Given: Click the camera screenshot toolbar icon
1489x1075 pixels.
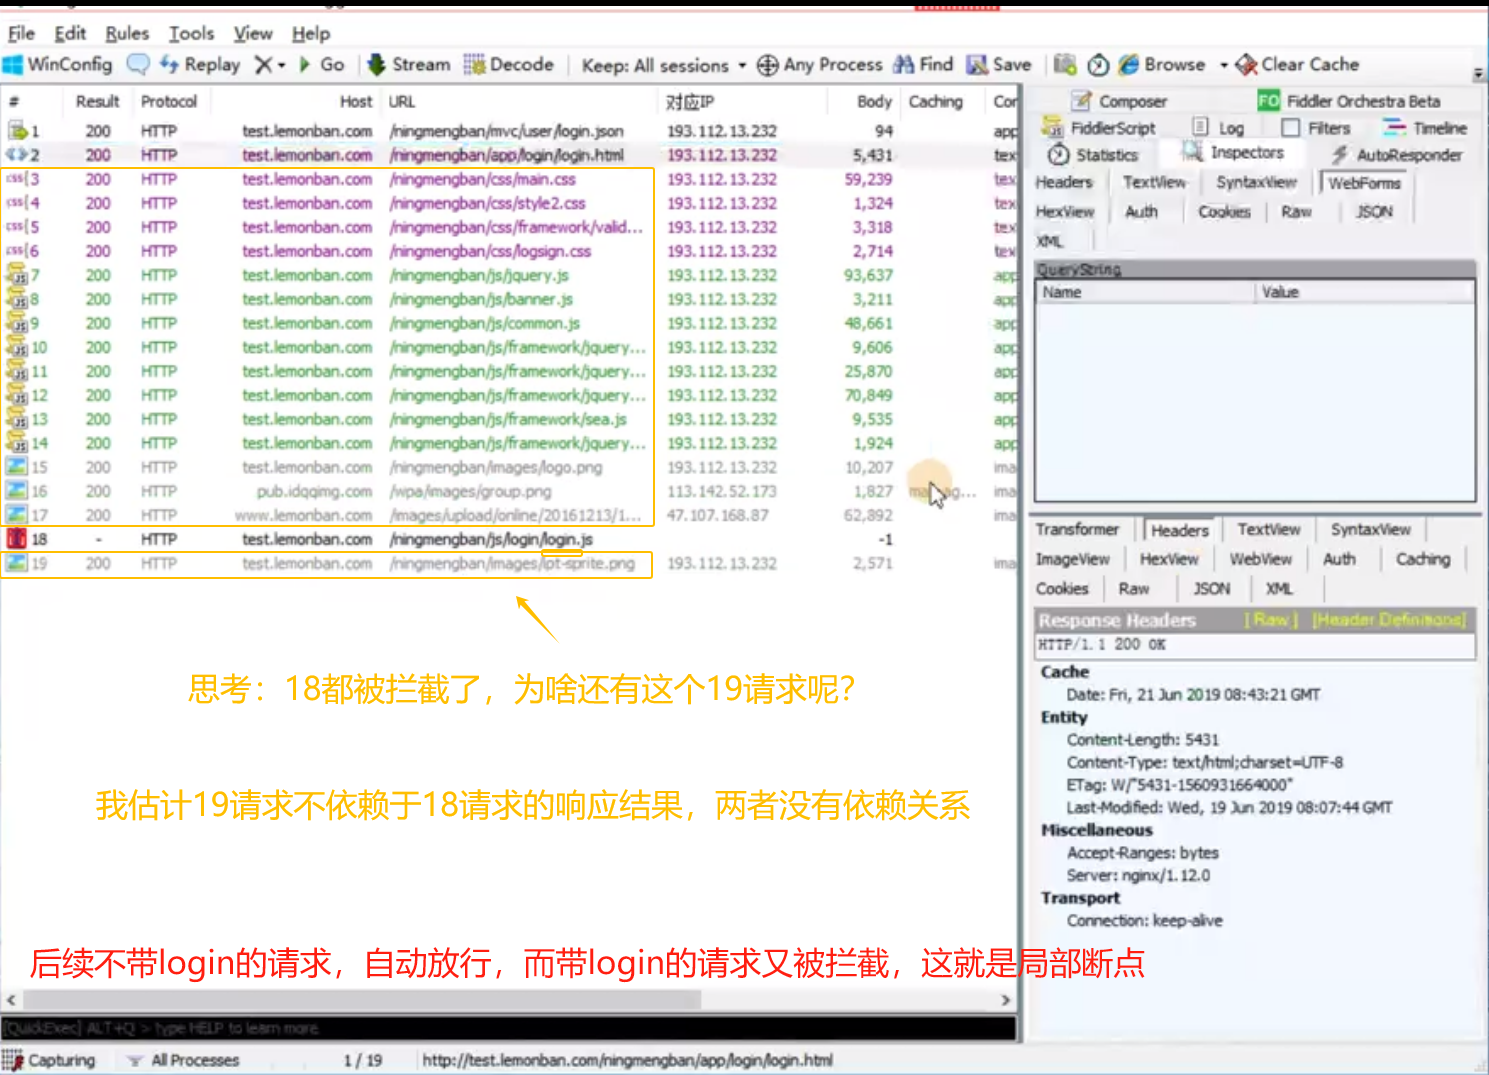Looking at the screenshot, I should coord(1065,65).
